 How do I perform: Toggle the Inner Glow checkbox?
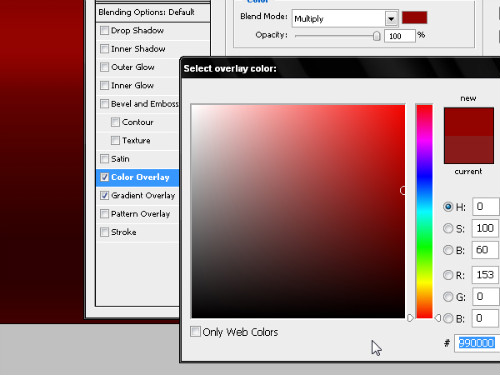tap(104, 85)
